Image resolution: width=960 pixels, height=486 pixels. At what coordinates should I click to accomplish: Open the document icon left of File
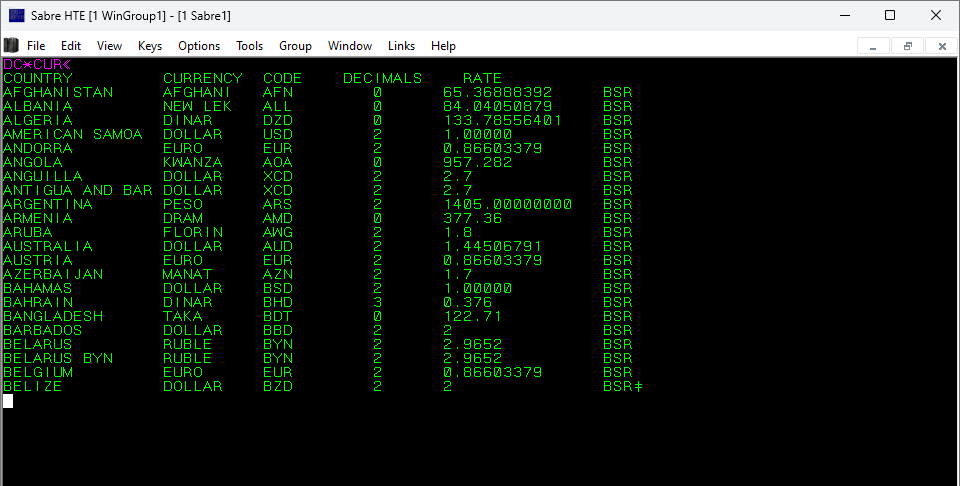point(11,45)
